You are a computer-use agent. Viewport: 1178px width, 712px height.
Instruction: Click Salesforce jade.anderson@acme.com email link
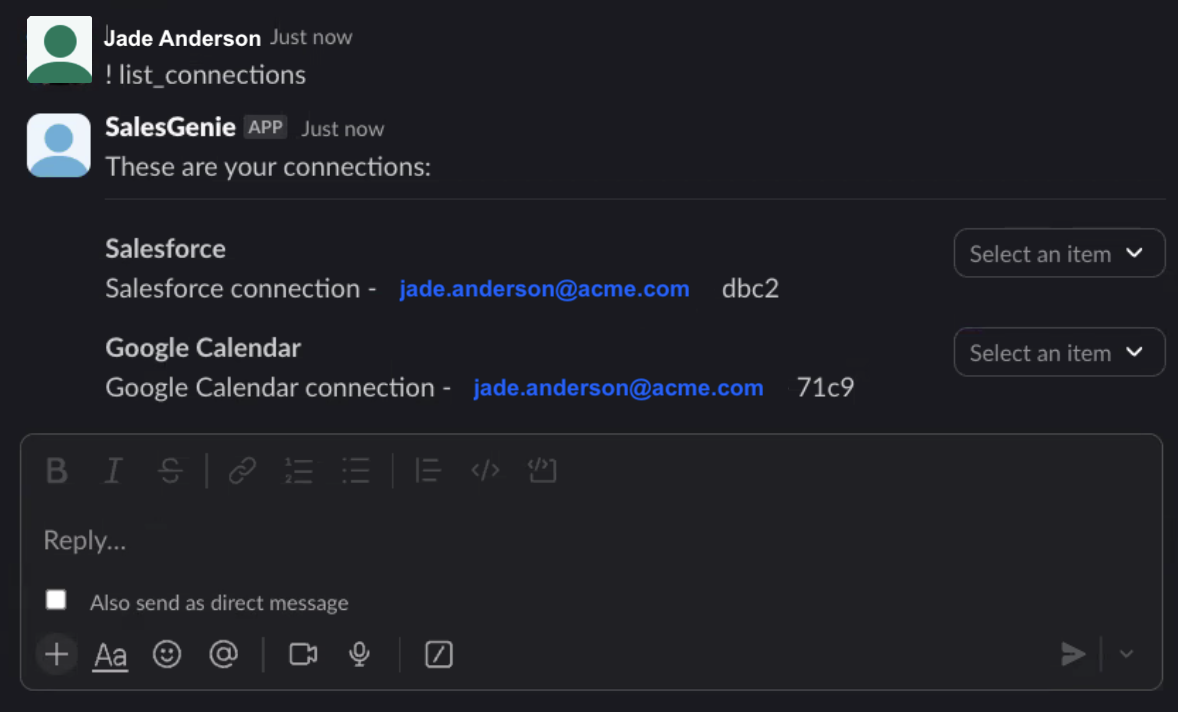pos(544,289)
